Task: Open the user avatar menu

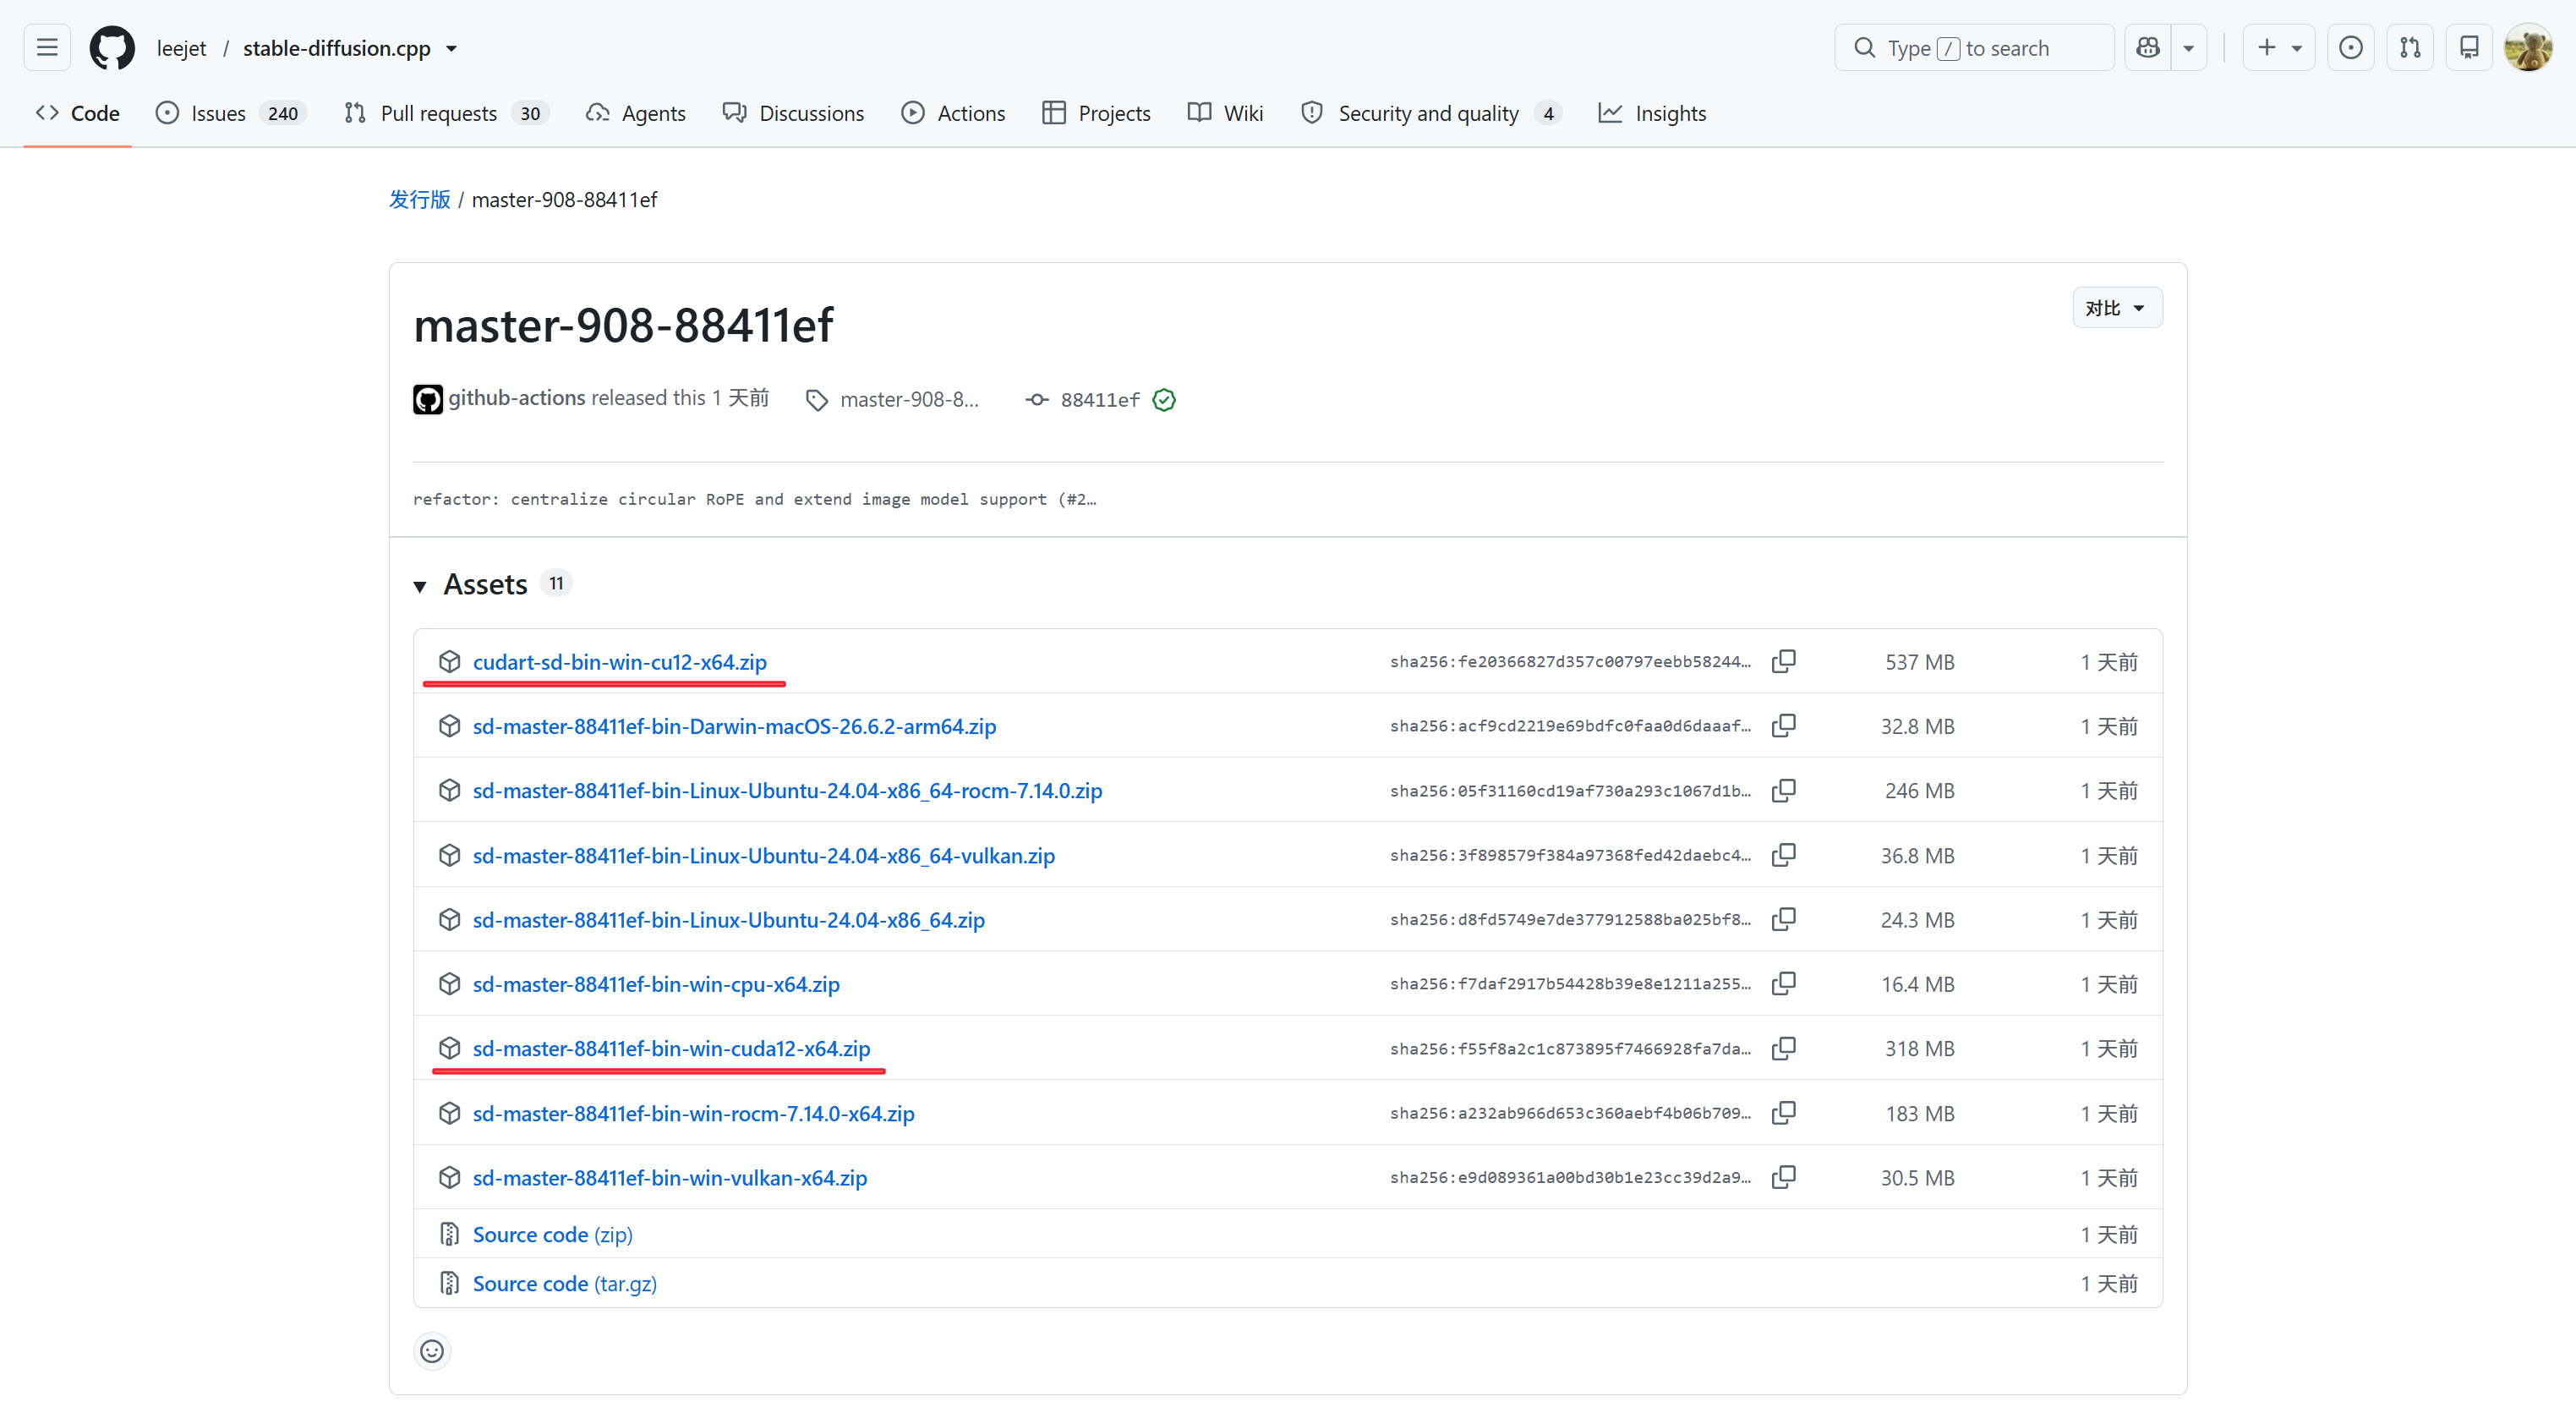Action: tap(2528, 48)
